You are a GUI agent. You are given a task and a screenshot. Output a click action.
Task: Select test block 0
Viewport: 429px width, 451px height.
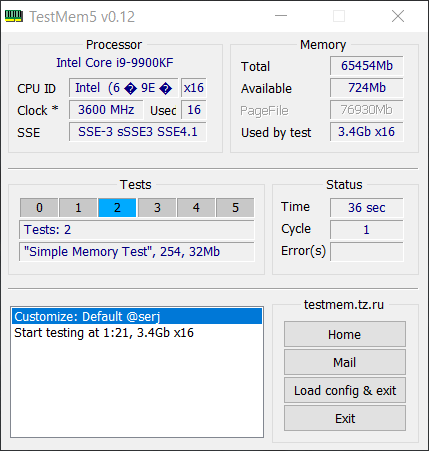click(x=39, y=208)
